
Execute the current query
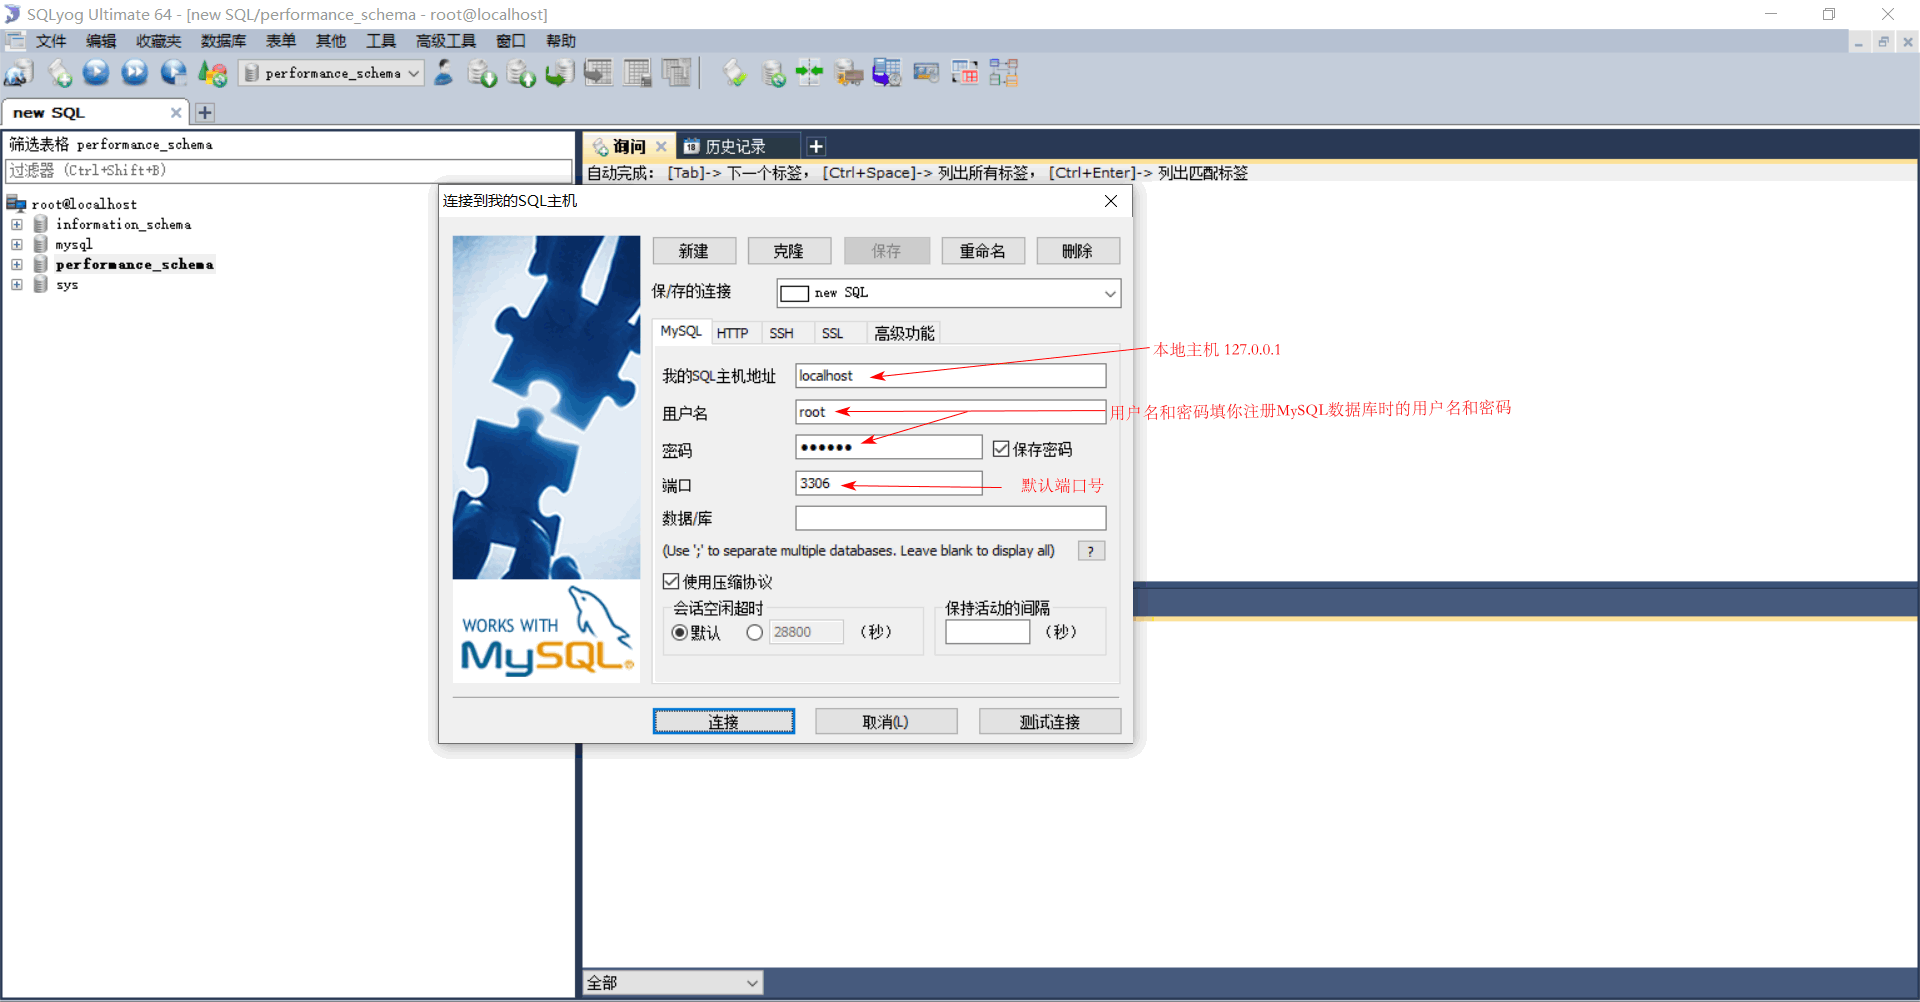pyautogui.click(x=96, y=72)
